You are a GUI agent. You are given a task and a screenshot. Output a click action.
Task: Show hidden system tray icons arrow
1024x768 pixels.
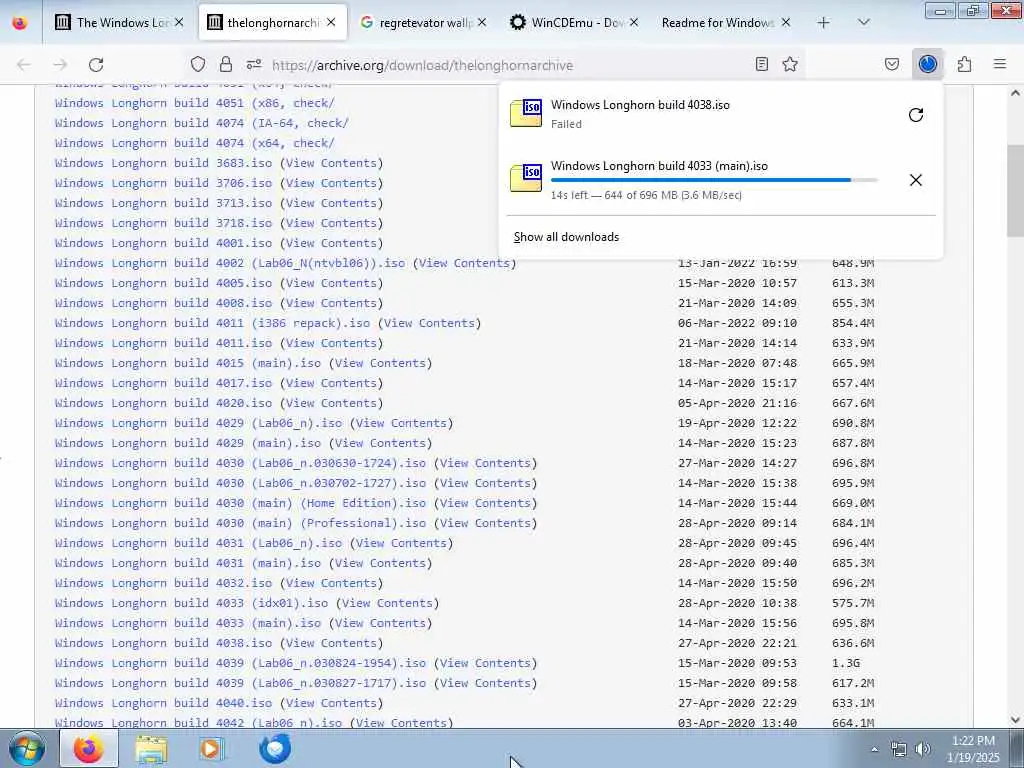click(x=874, y=750)
